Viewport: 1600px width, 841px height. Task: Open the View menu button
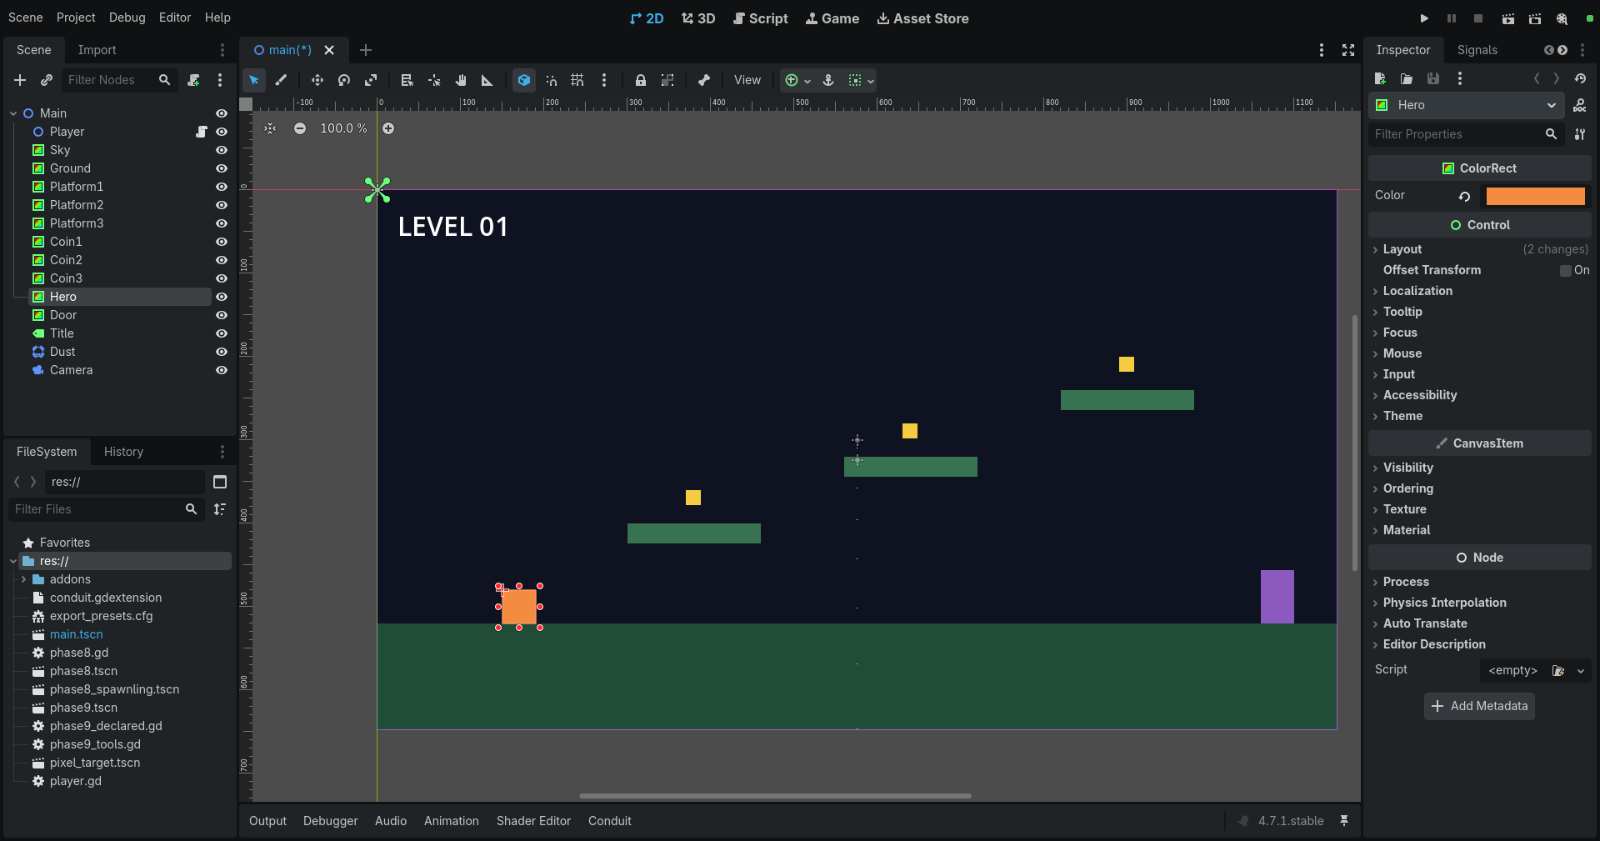point(747,80)
